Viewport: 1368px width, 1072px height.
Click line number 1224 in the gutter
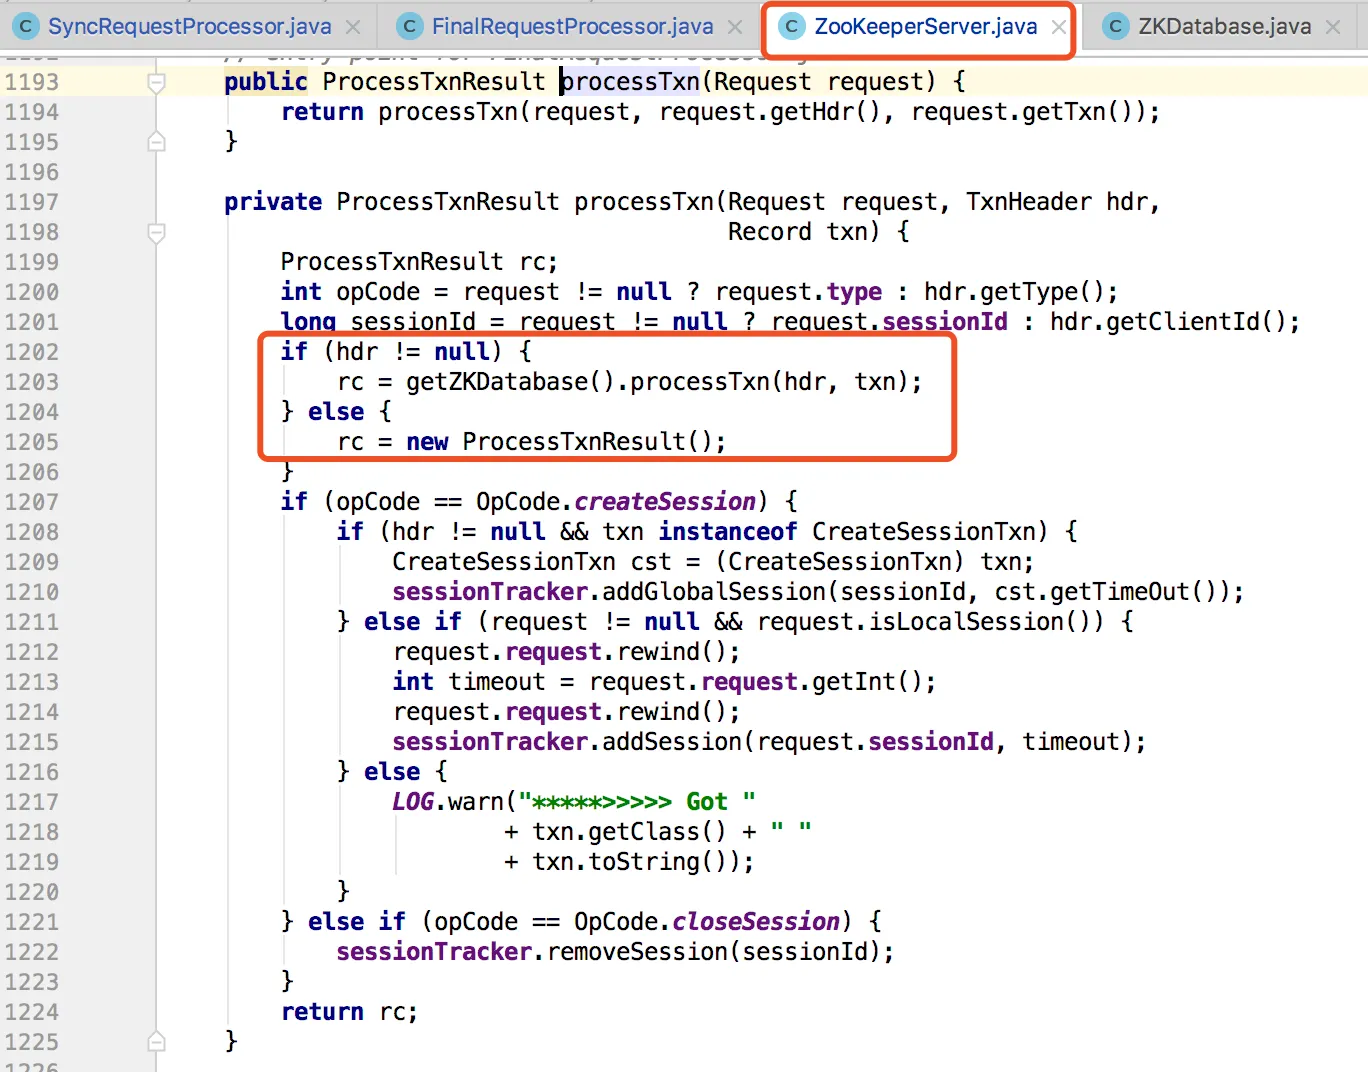[x=32, y=1012]
